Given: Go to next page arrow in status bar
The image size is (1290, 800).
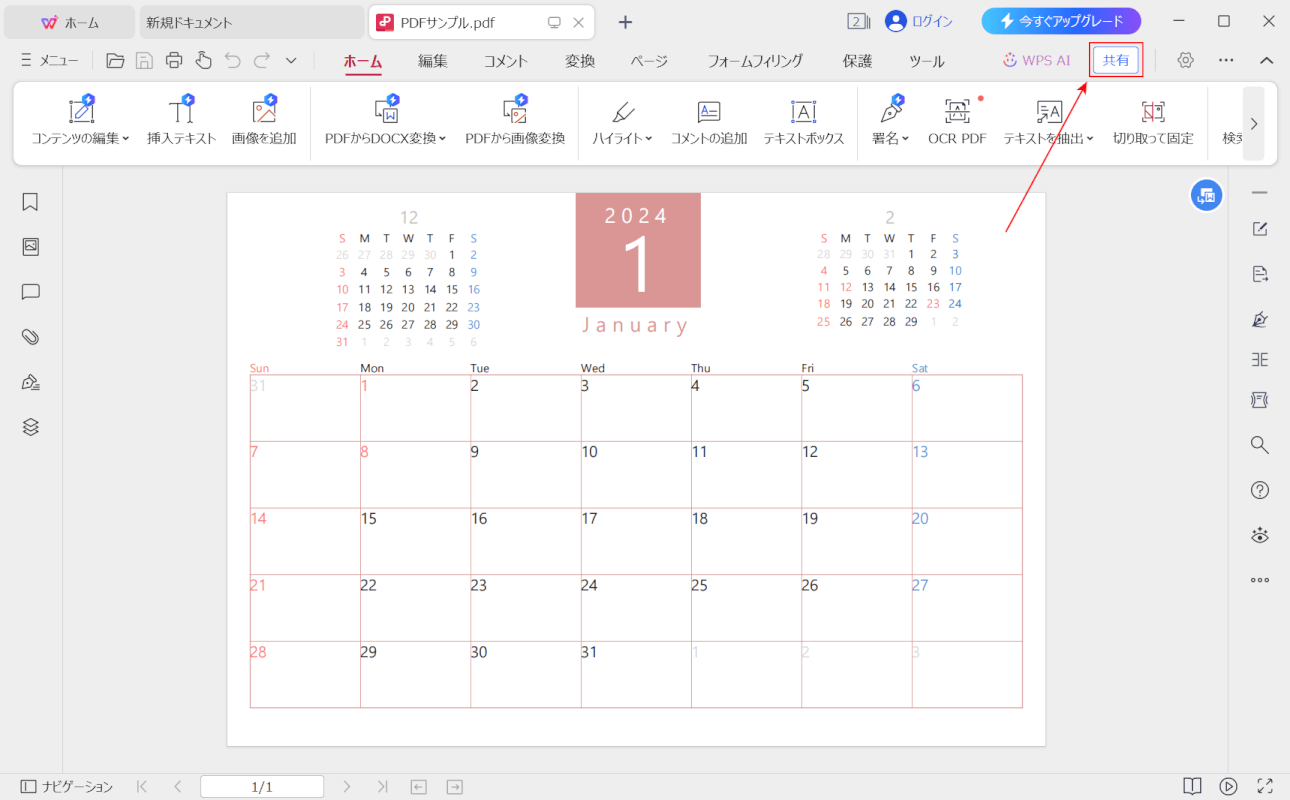Looking at the screenshot, I should click(347, 787).
